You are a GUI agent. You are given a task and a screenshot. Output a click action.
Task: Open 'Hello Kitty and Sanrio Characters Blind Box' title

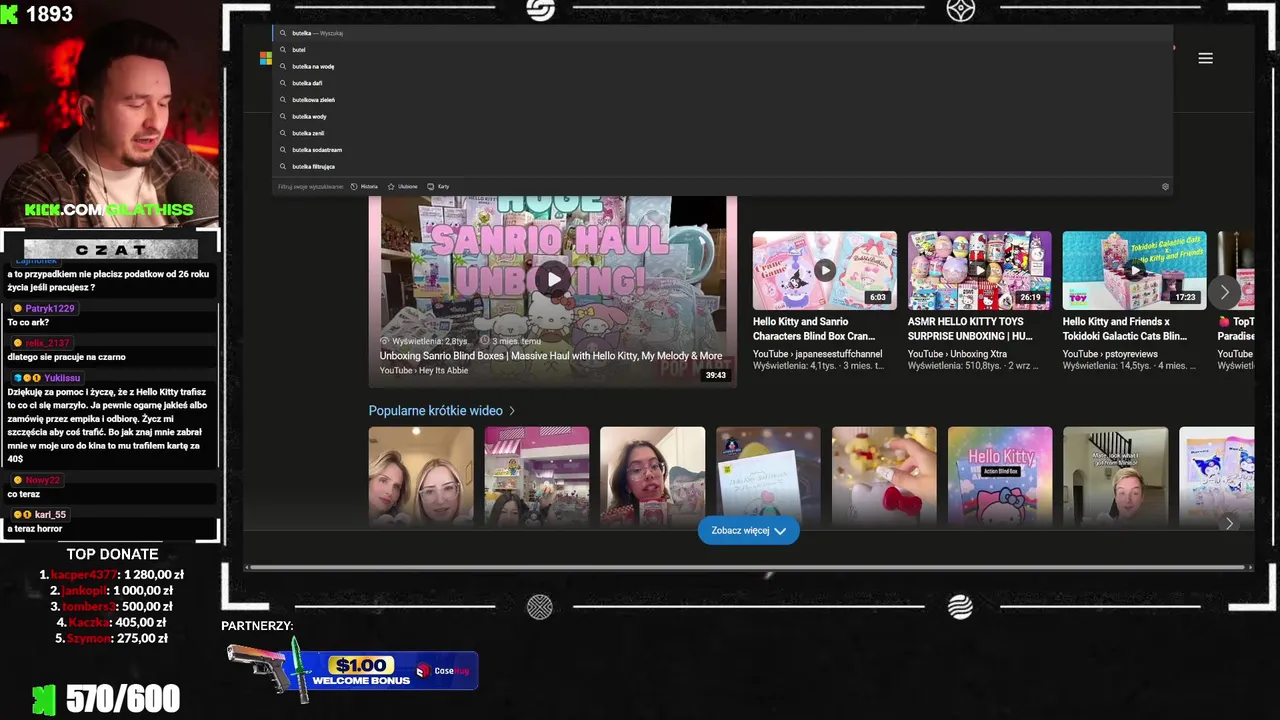coord(814,329)
